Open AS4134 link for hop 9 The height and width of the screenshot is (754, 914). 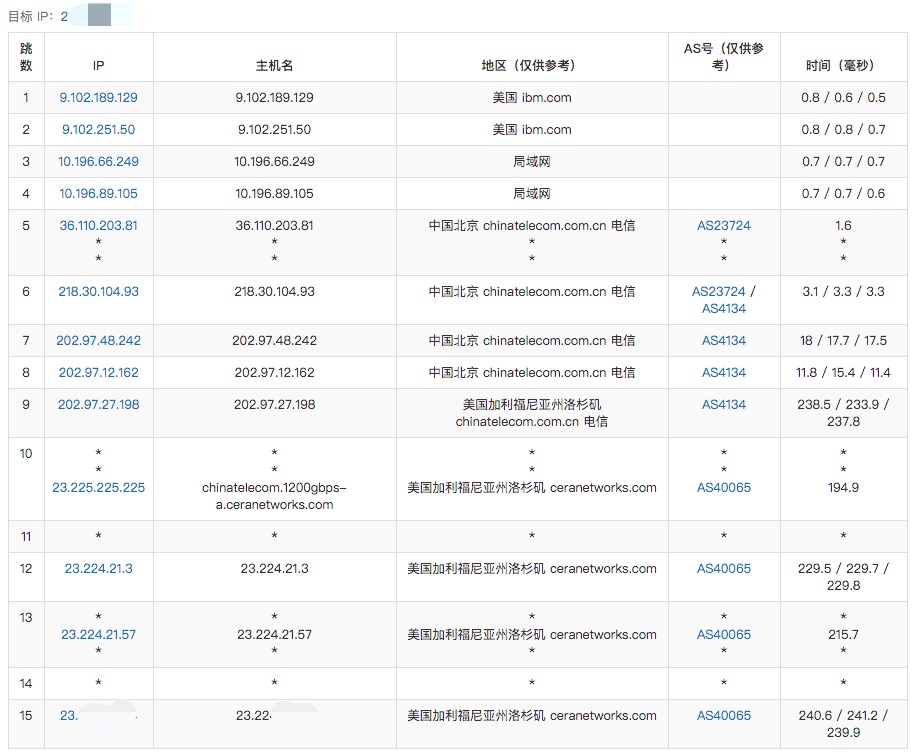(x=723, y=405)
